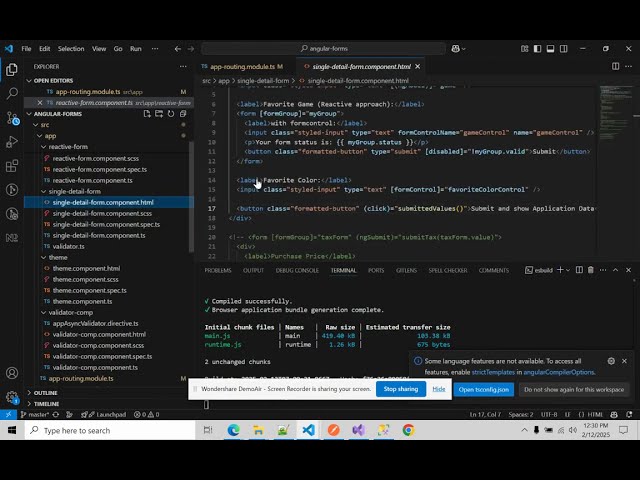Click New Folder icon in ANGULAR-FORMS header

click(x=159, y=114)
